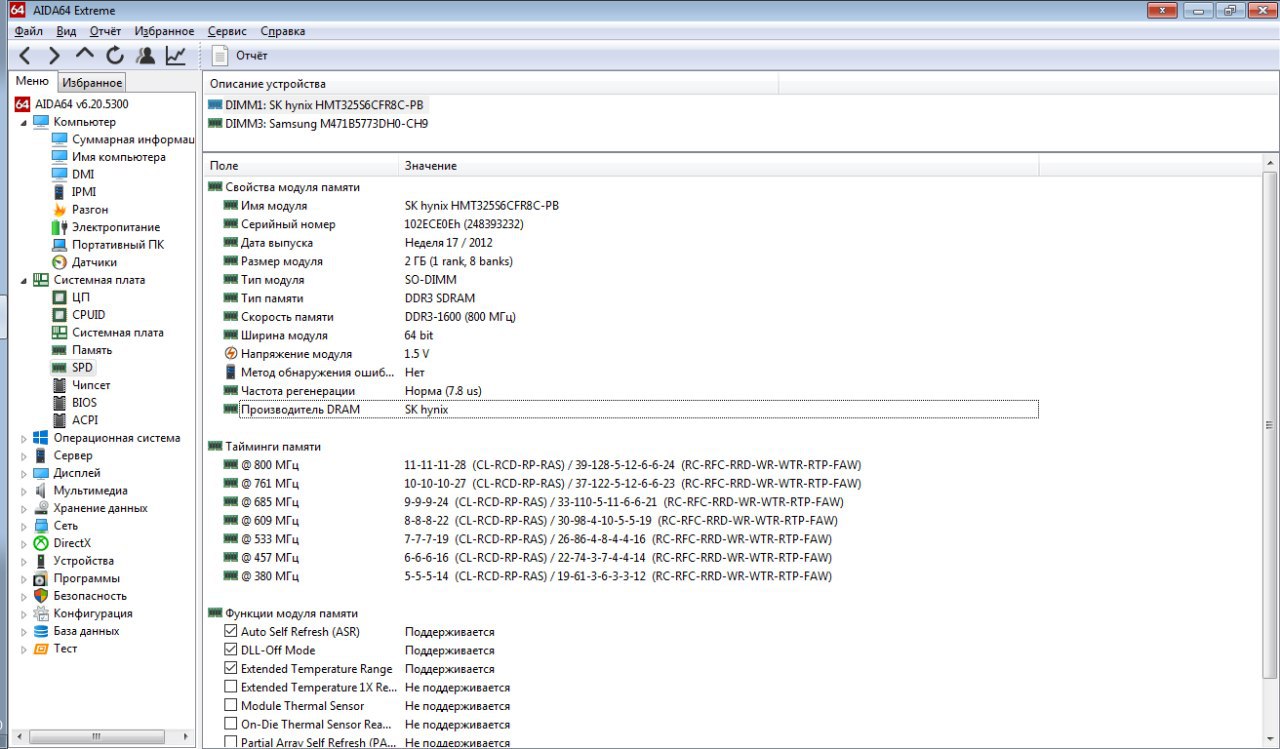Toggle Module Thermal Sensor checkbox
Viewport: 1280px width, 749px height.
[x=231, y=706]
